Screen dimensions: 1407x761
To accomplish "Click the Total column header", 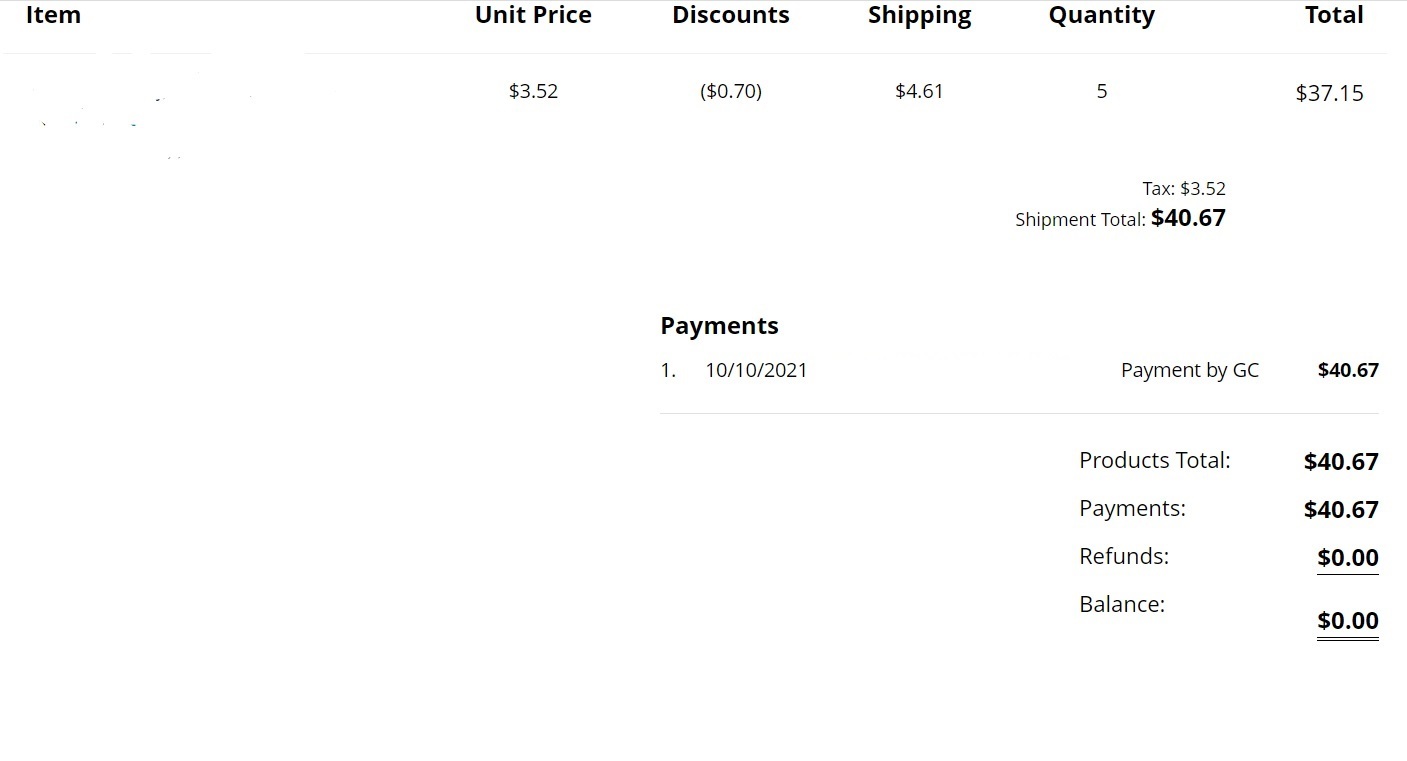I will click(1334, 15).
